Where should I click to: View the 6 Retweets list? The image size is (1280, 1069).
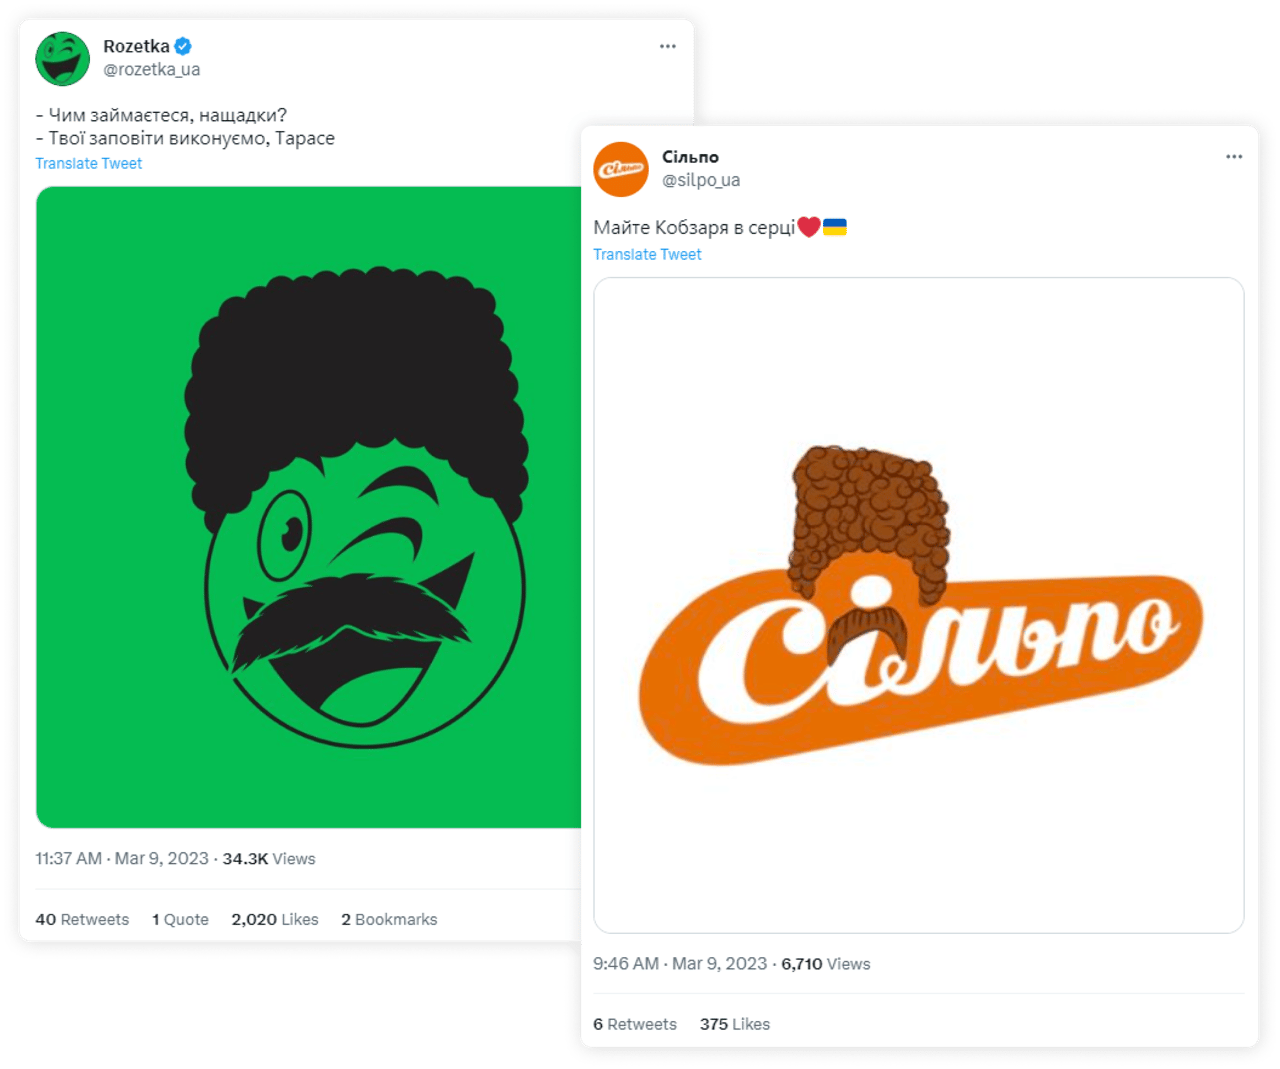click(635, 1025)
